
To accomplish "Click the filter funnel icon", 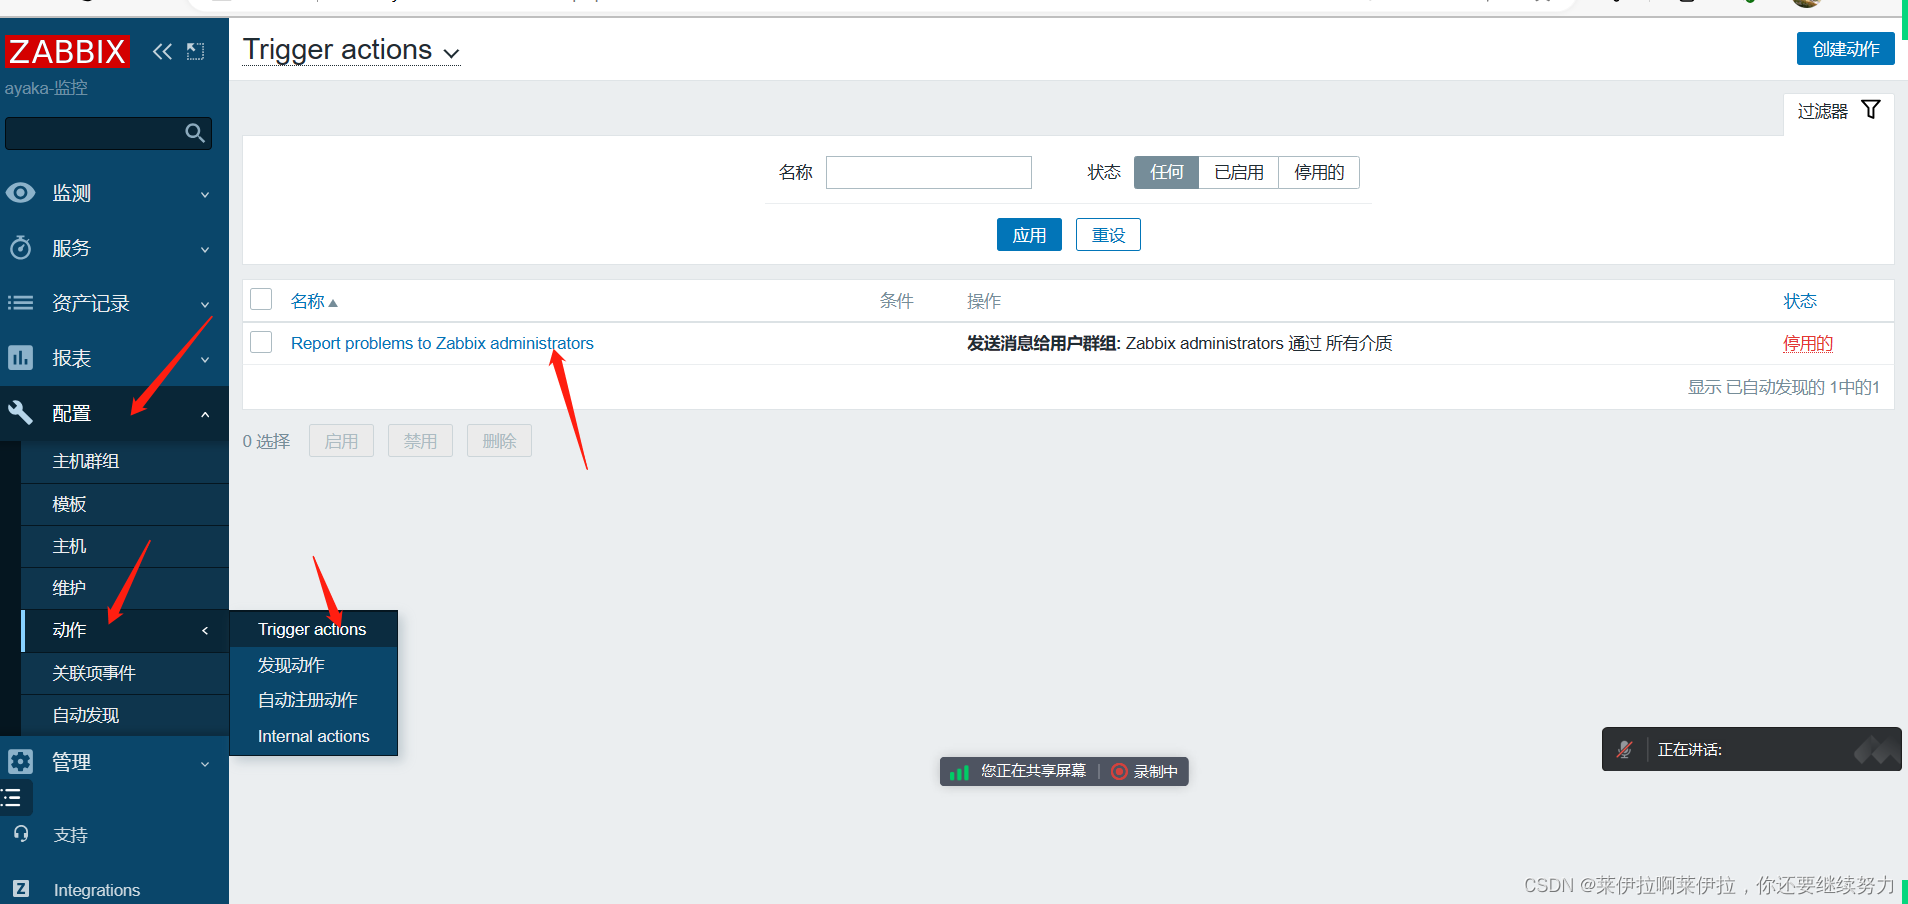I will point(1870,110).
